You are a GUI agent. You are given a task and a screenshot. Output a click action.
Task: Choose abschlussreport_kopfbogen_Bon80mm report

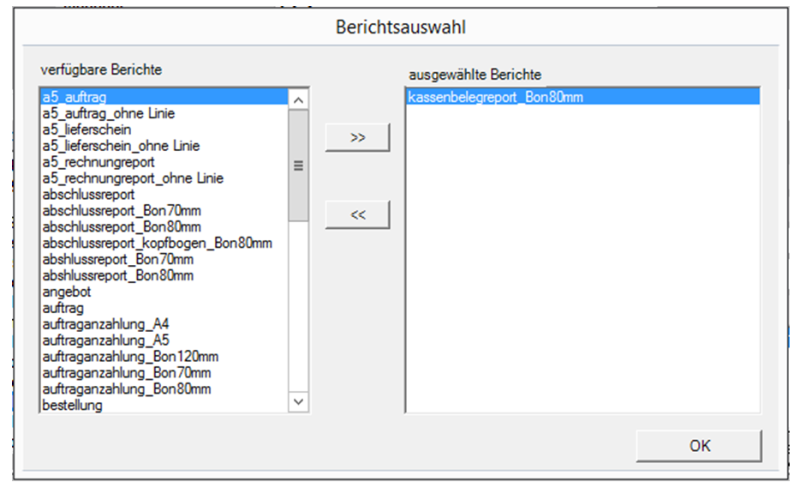click(x=157, y=243)
